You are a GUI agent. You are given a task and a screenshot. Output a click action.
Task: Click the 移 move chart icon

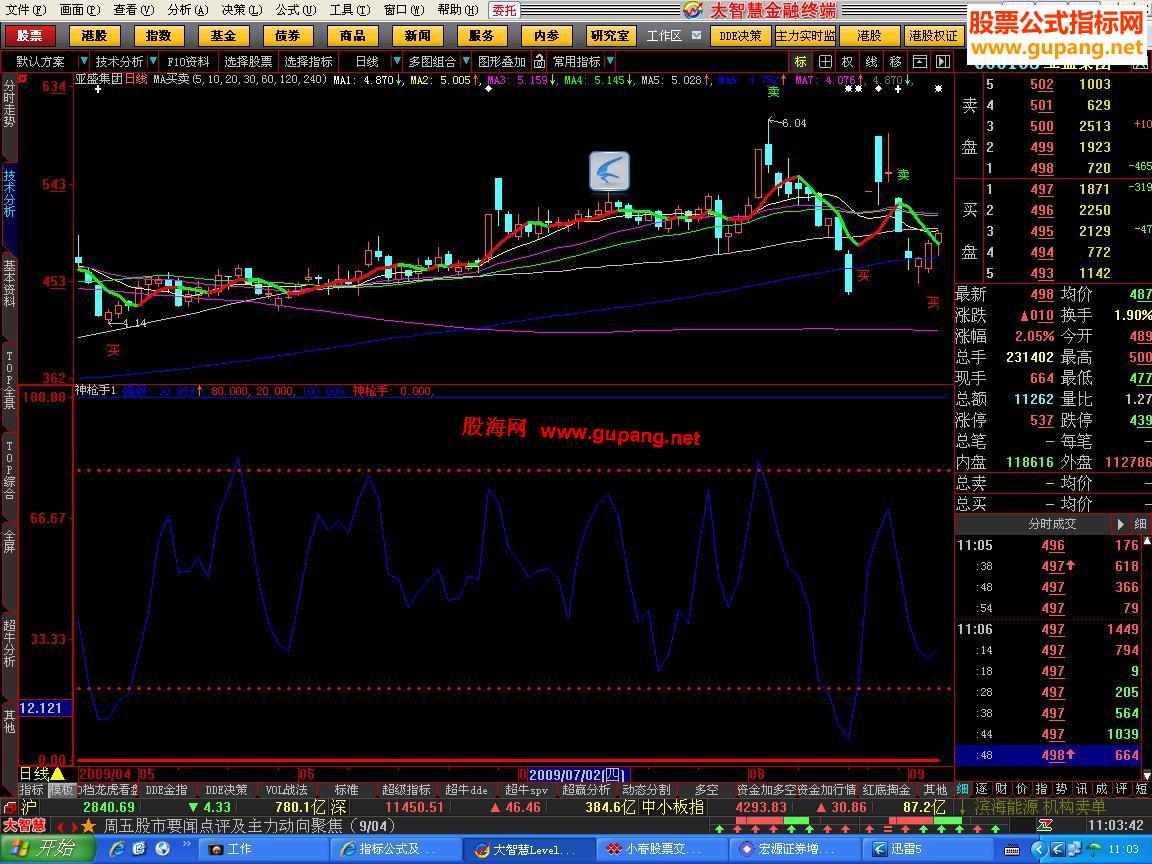point(896,62)
